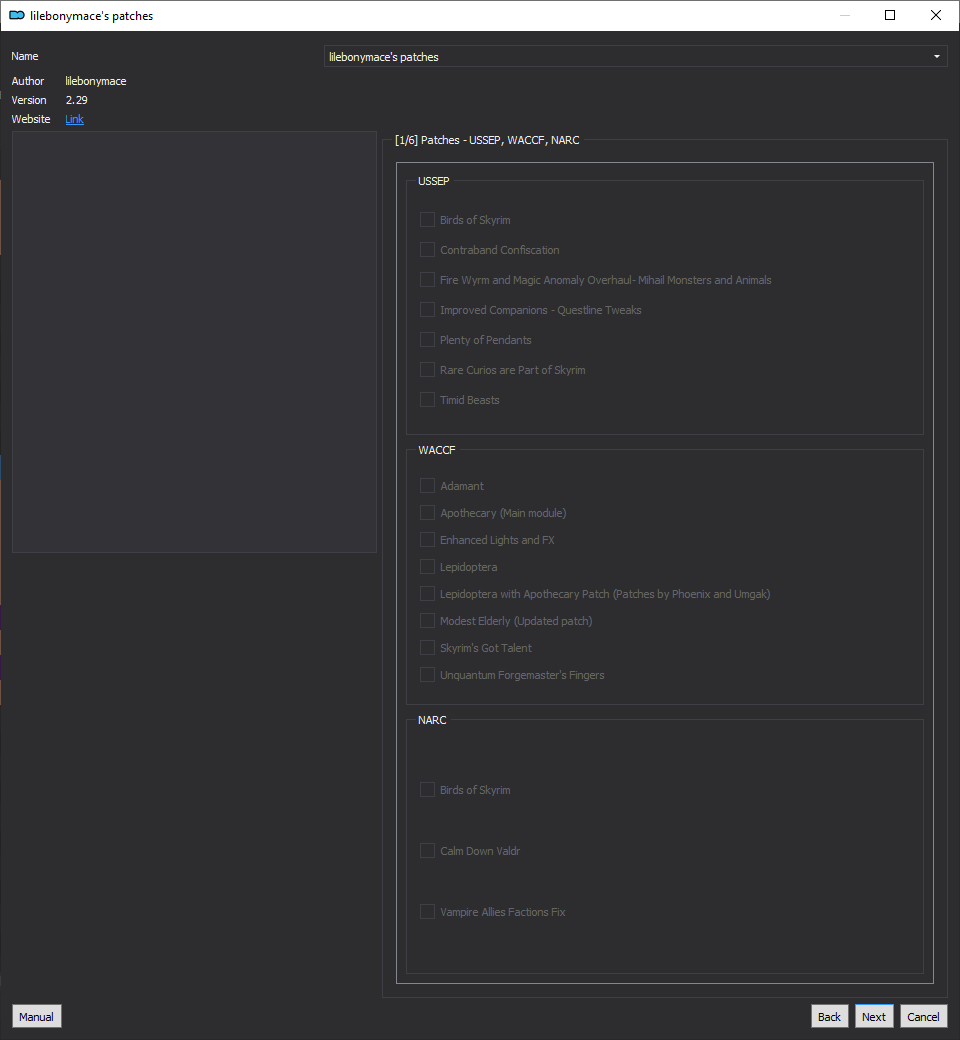Click the Back button
The image size is (960, 1040).
(829, 1016)
